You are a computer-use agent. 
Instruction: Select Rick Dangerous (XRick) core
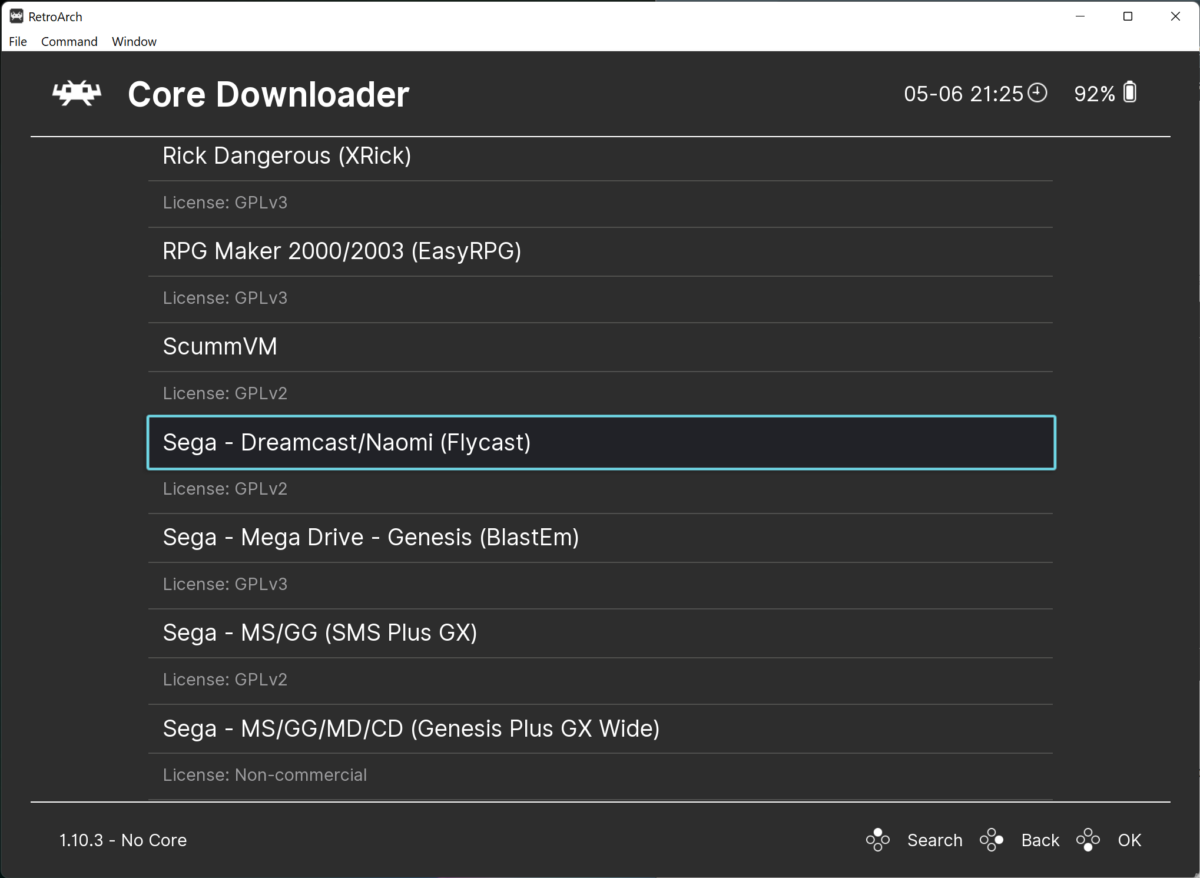click(x=600, y=157)
